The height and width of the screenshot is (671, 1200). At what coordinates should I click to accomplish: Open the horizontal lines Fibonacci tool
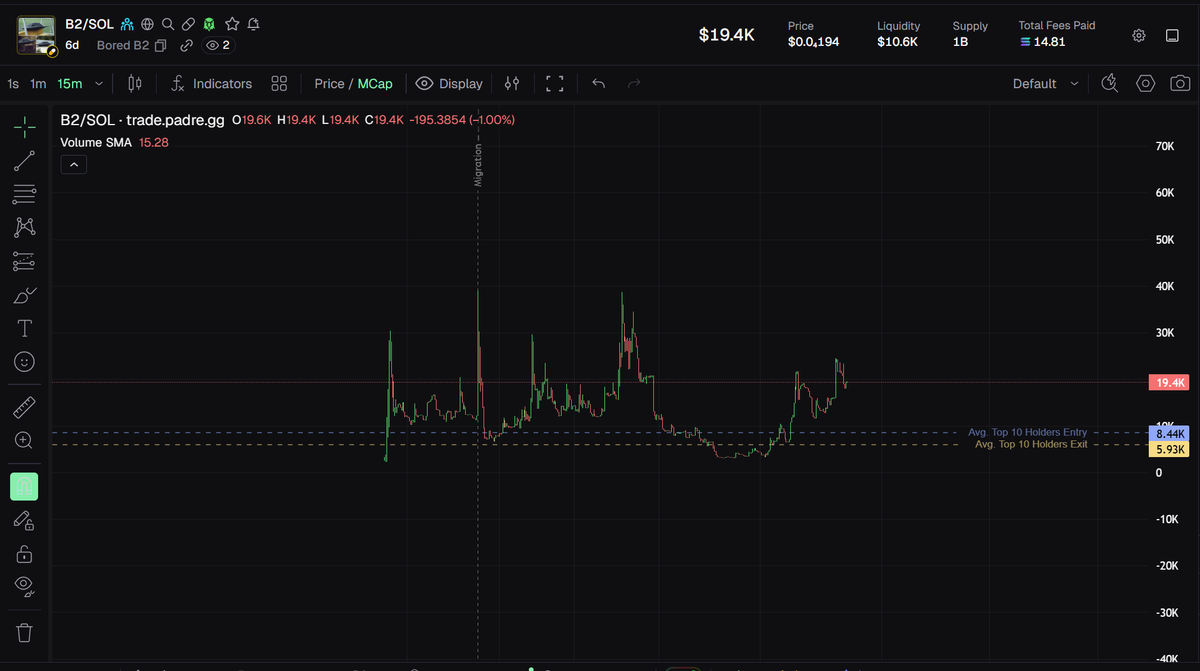click(x=25, y=194)
